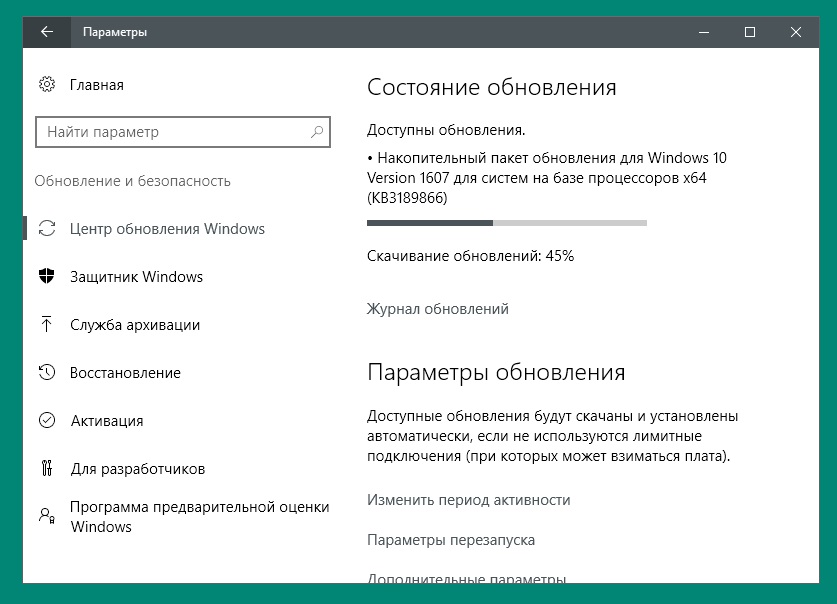Click the shield icon for Защитник Windows

(x=47, y=276)
